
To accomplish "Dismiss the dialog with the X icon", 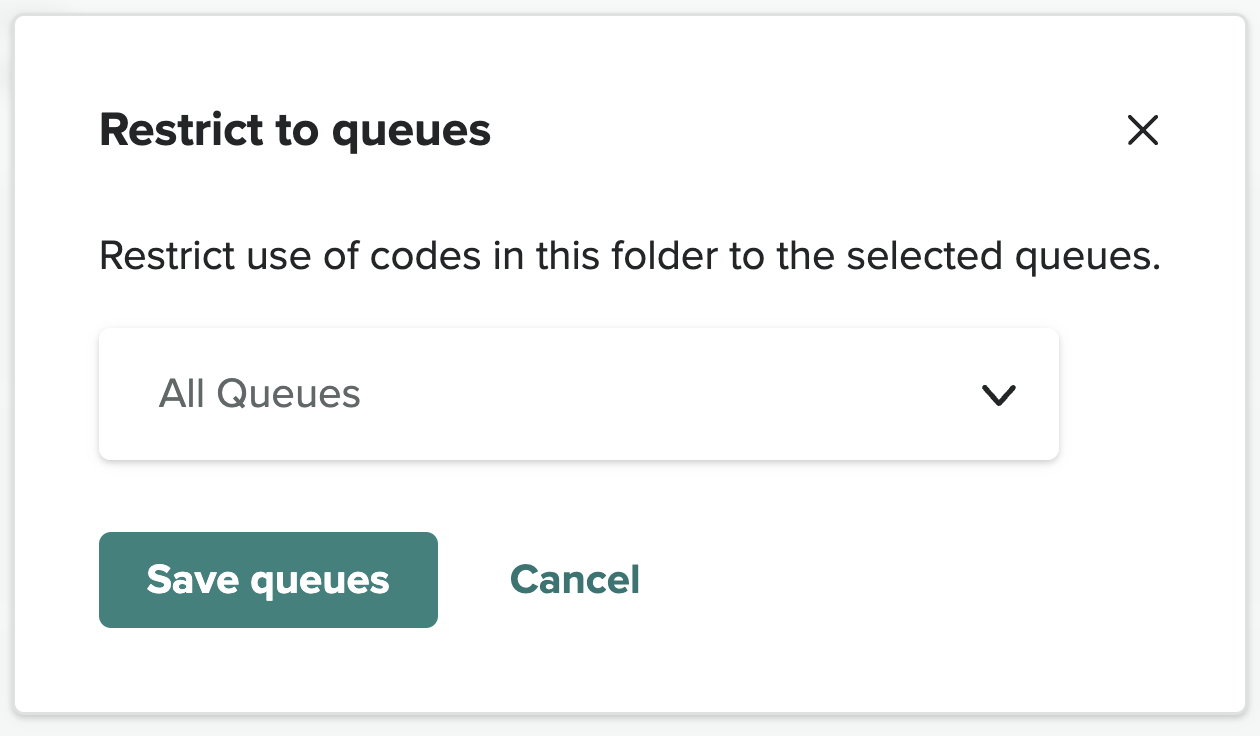I will (1142, 130).
